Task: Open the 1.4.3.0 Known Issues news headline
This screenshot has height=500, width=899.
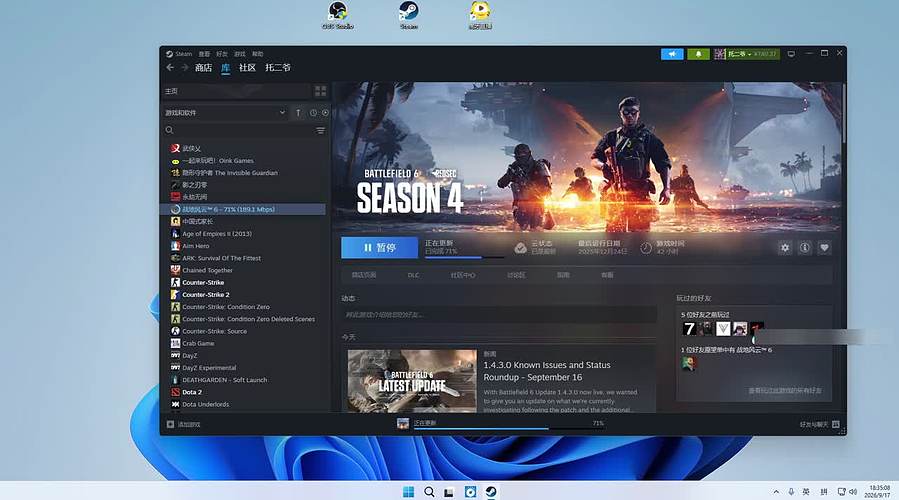Action: [x=547, y=371]
